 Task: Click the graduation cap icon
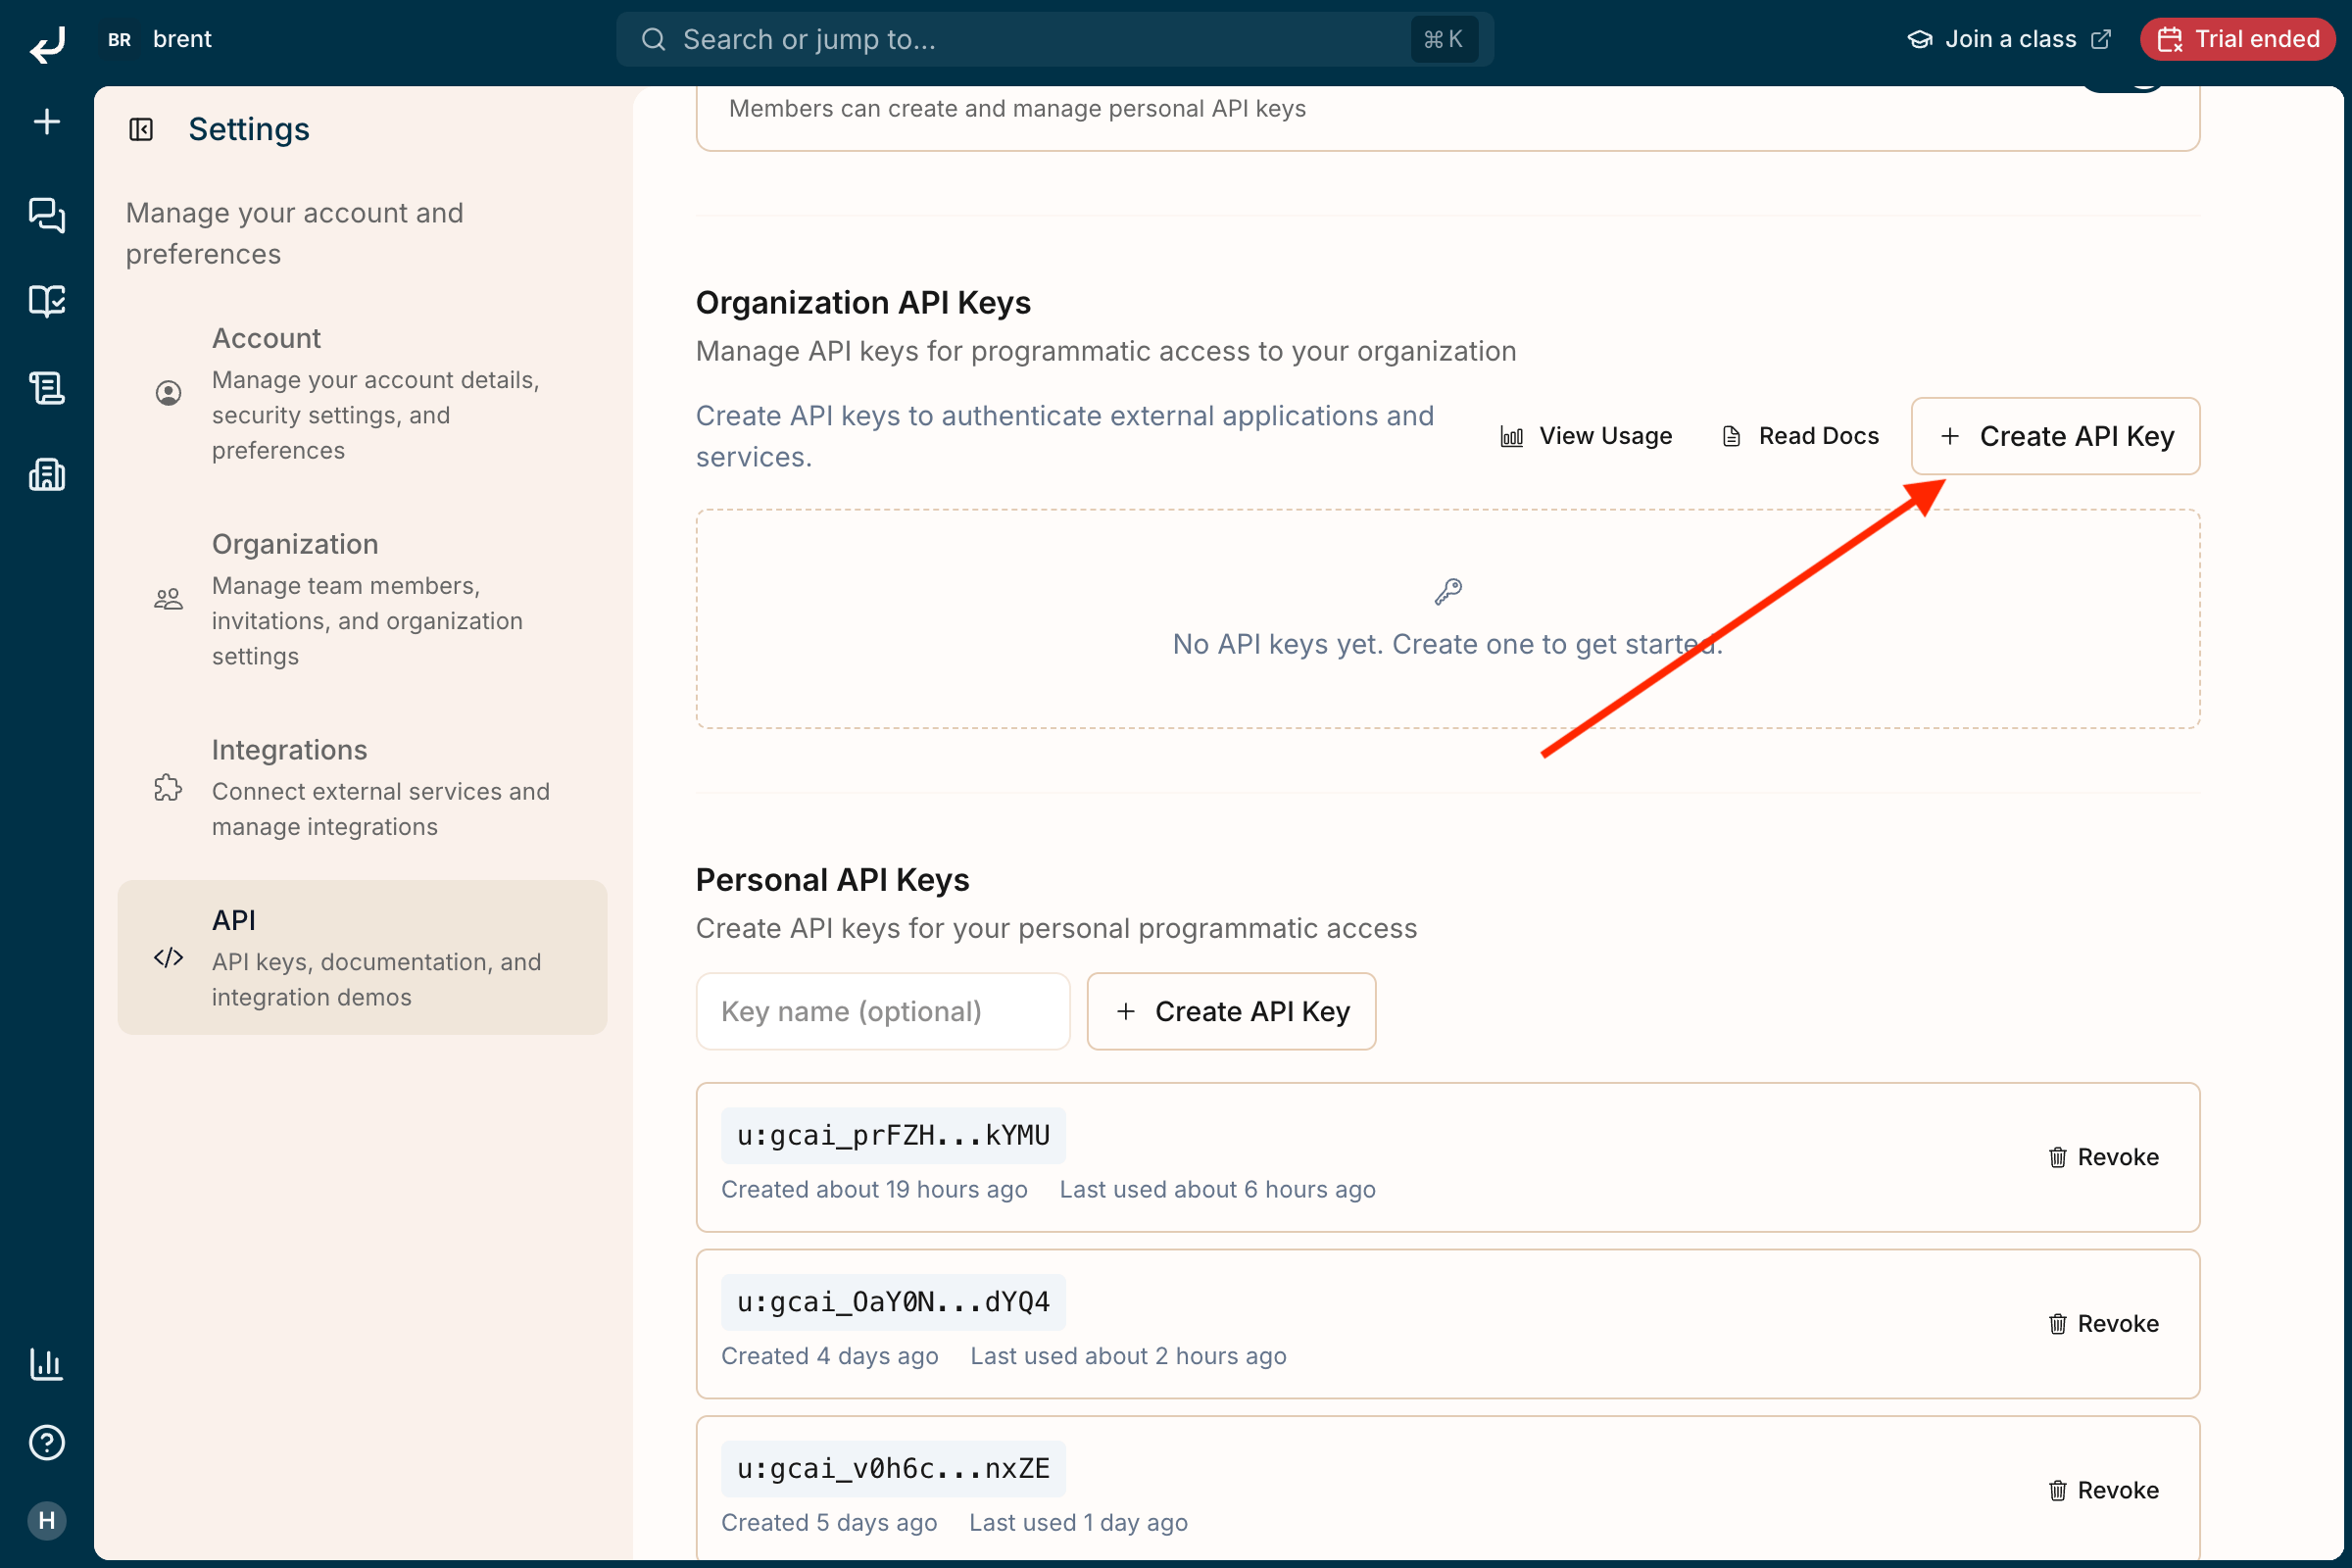click(x=1920, y=39)
